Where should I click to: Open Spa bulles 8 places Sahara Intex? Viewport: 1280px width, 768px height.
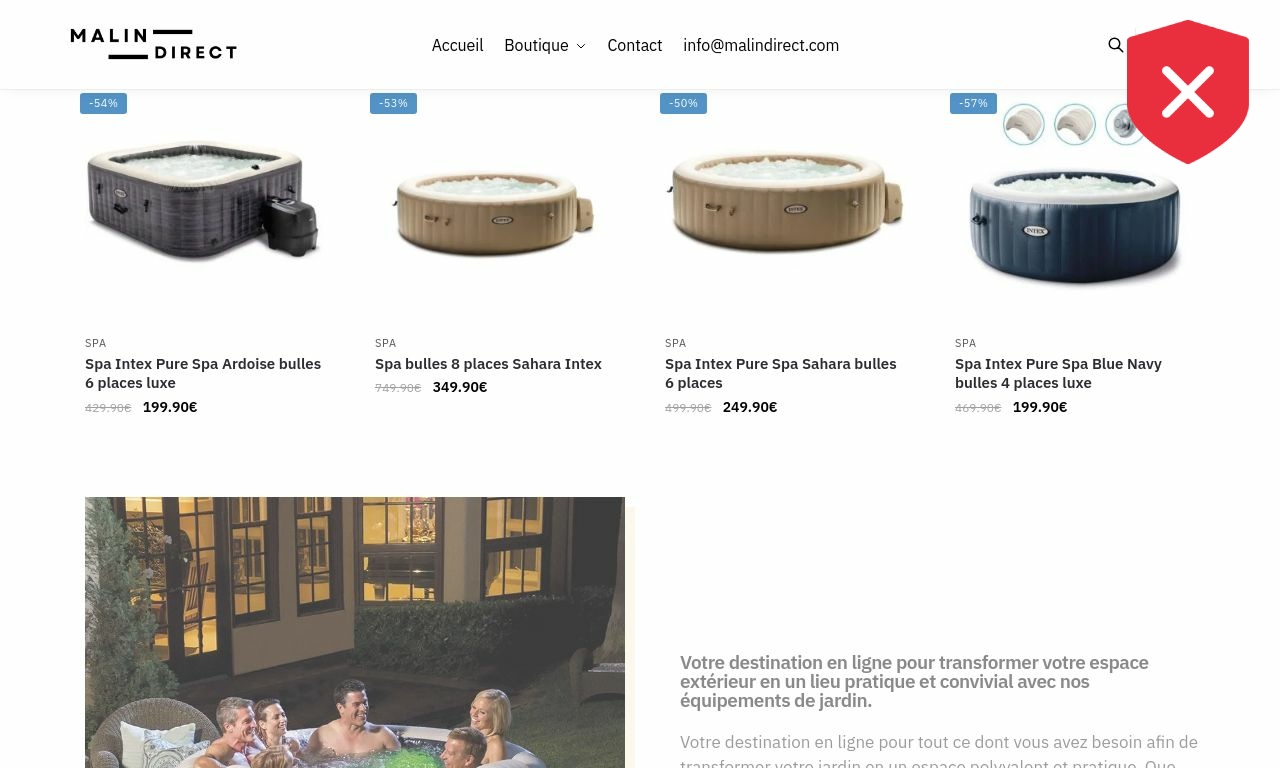pos(488,364)
